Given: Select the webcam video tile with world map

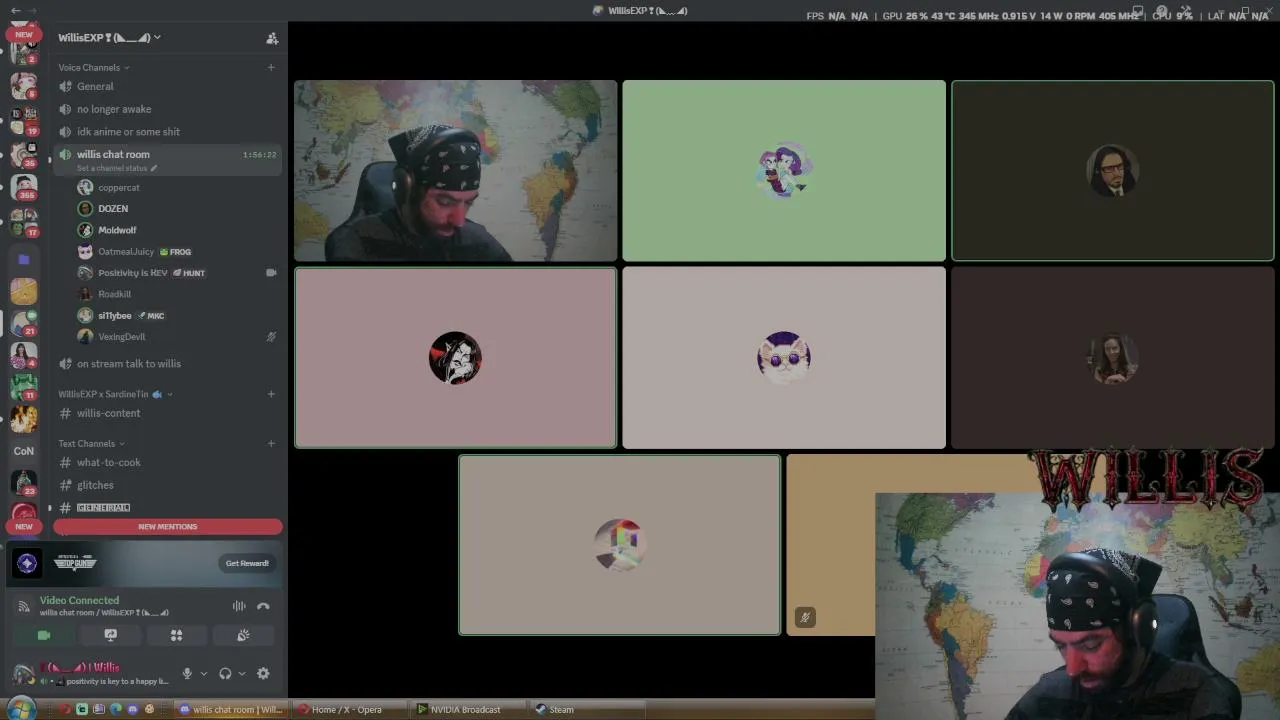Looking at the screenshot, I should tap(456, 171).
